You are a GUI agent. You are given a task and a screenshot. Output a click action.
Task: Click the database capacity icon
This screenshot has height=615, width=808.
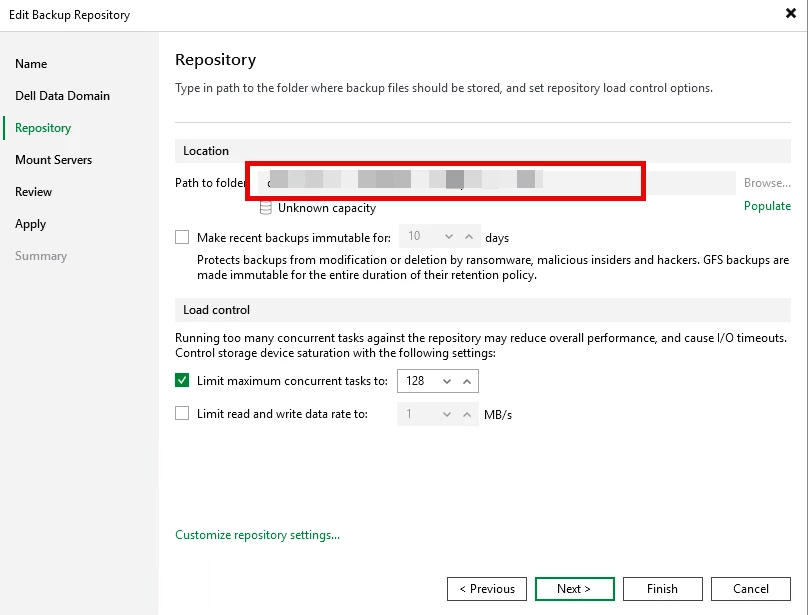265,208
